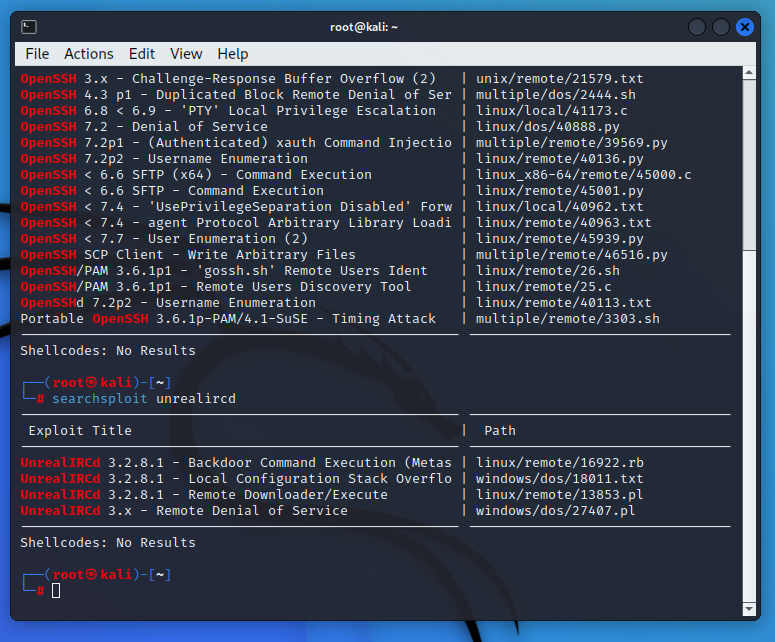Viewport: 775px width, 642px height.
Task: Click the path linux/remote/40963.txt
Action: pos(563,222)
